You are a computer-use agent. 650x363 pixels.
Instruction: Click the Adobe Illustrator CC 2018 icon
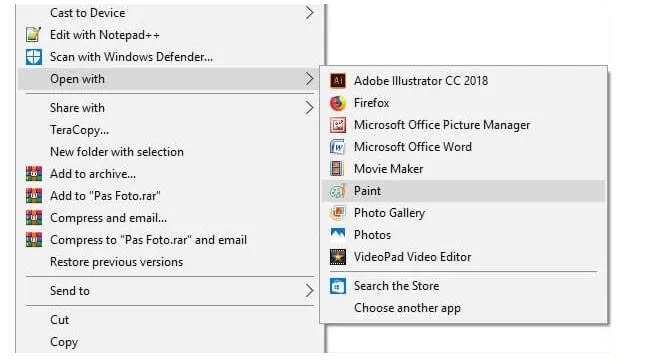(337, 80)
